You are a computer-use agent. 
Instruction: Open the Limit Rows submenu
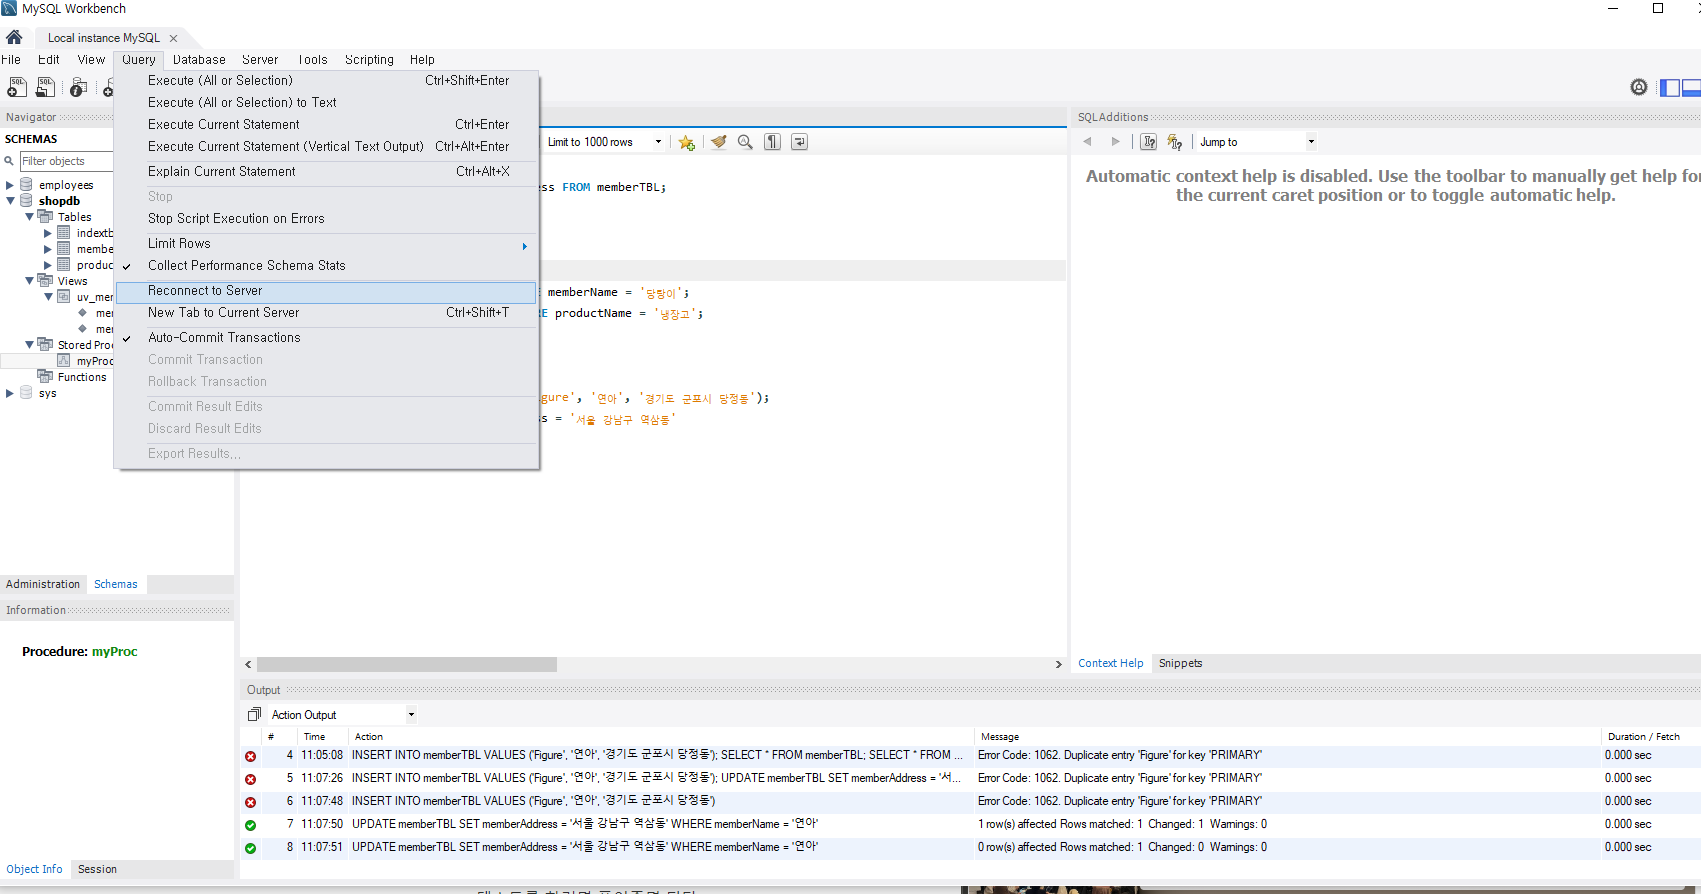tap(326, 244)
